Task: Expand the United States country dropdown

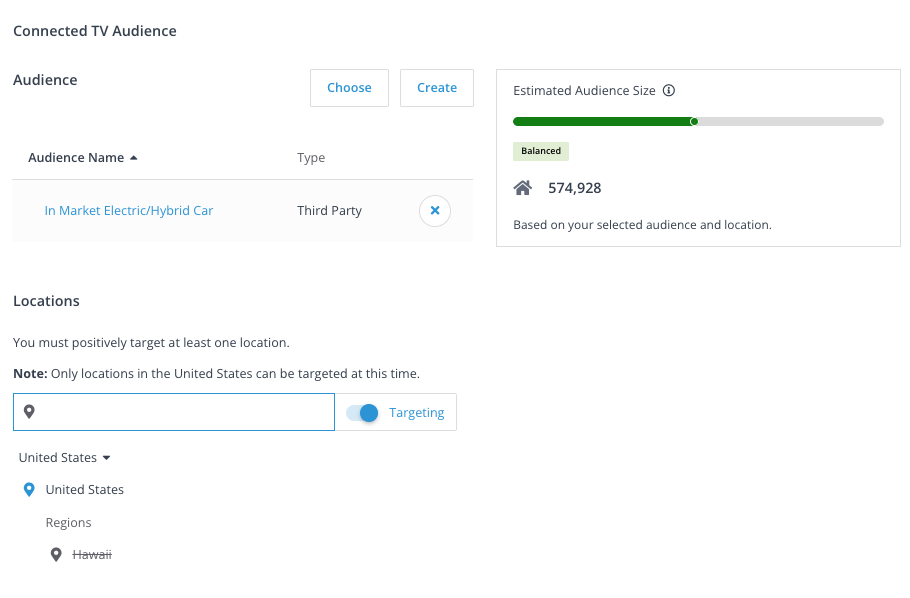Action: (65, 458)
